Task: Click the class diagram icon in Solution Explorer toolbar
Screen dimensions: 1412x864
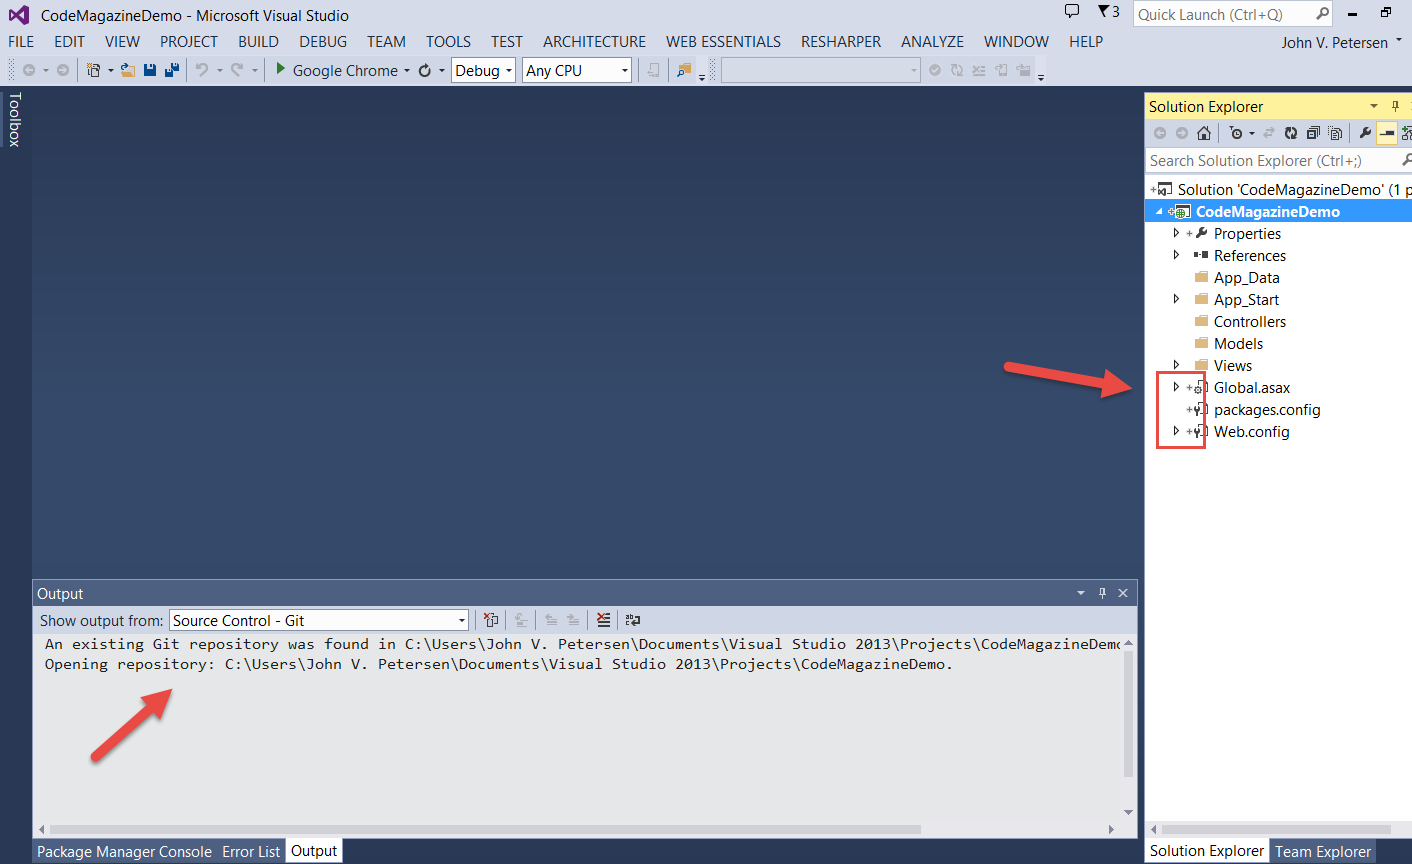Action: pyautogui.click(x=1407, y=133)
